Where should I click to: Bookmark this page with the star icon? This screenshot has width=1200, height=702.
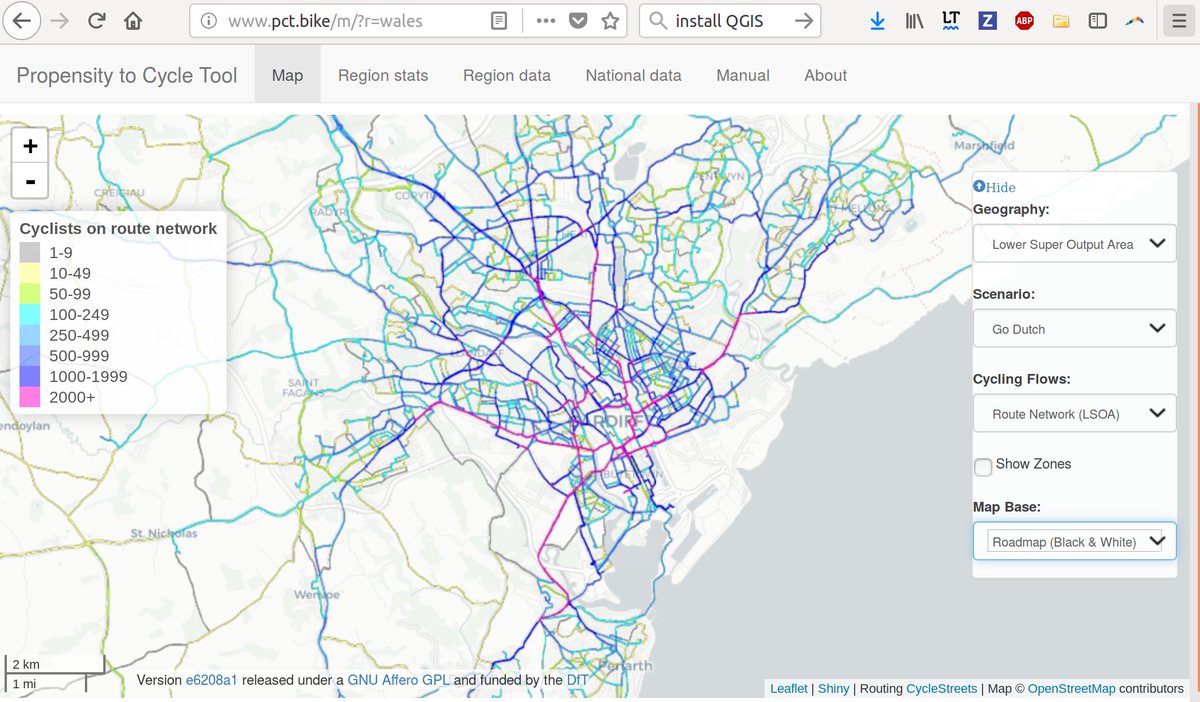610,21
